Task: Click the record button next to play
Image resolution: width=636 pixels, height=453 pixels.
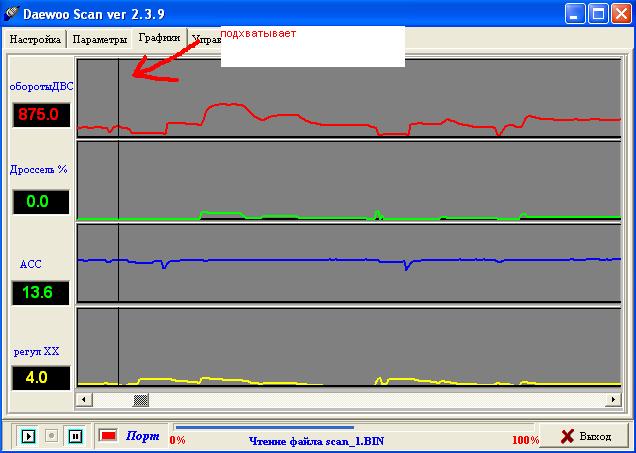Action: tap(52, 436)
